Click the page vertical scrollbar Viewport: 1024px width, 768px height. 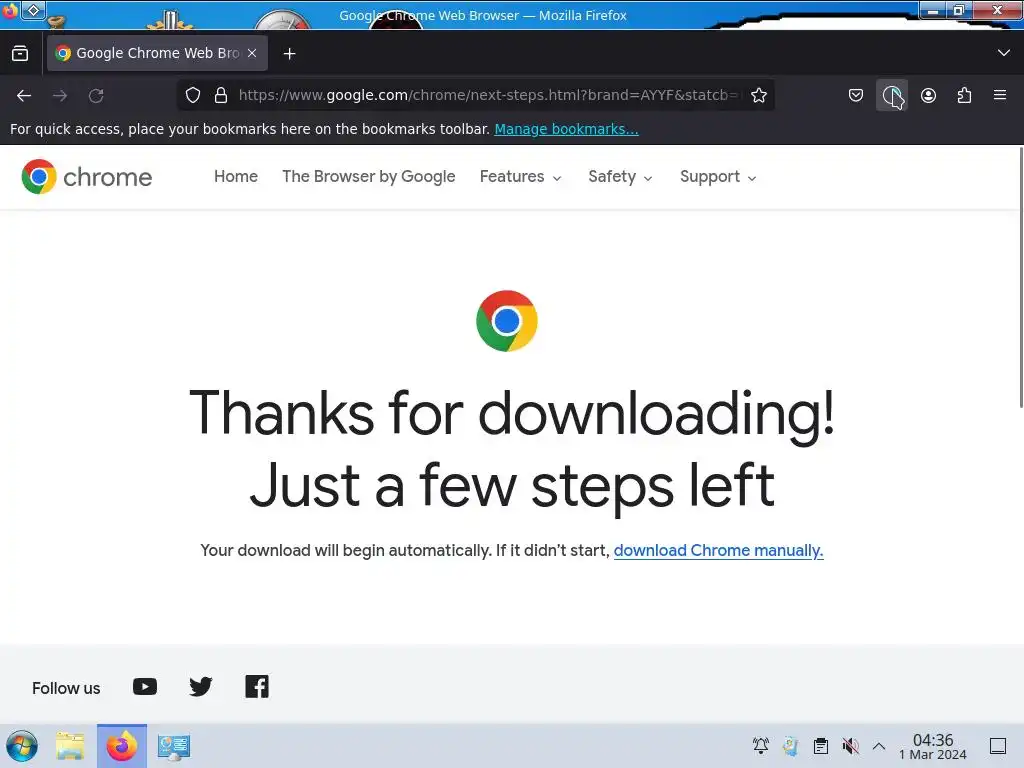(1020, 278)
